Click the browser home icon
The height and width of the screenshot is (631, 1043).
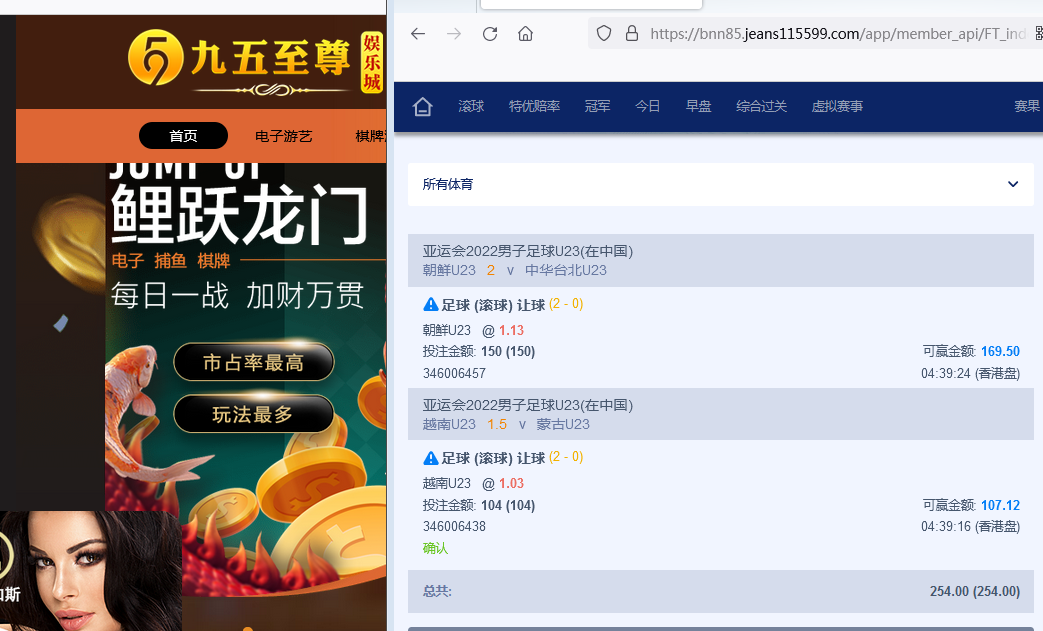[x=525, y=34]
